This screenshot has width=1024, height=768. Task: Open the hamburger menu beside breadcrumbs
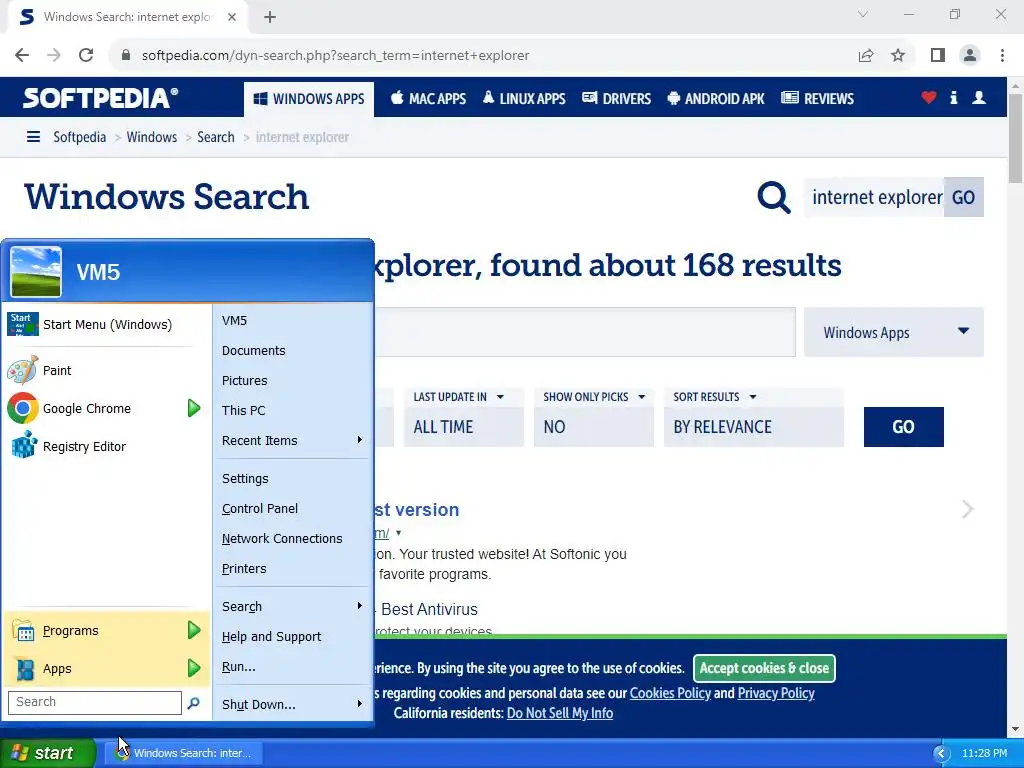[33, 136]
